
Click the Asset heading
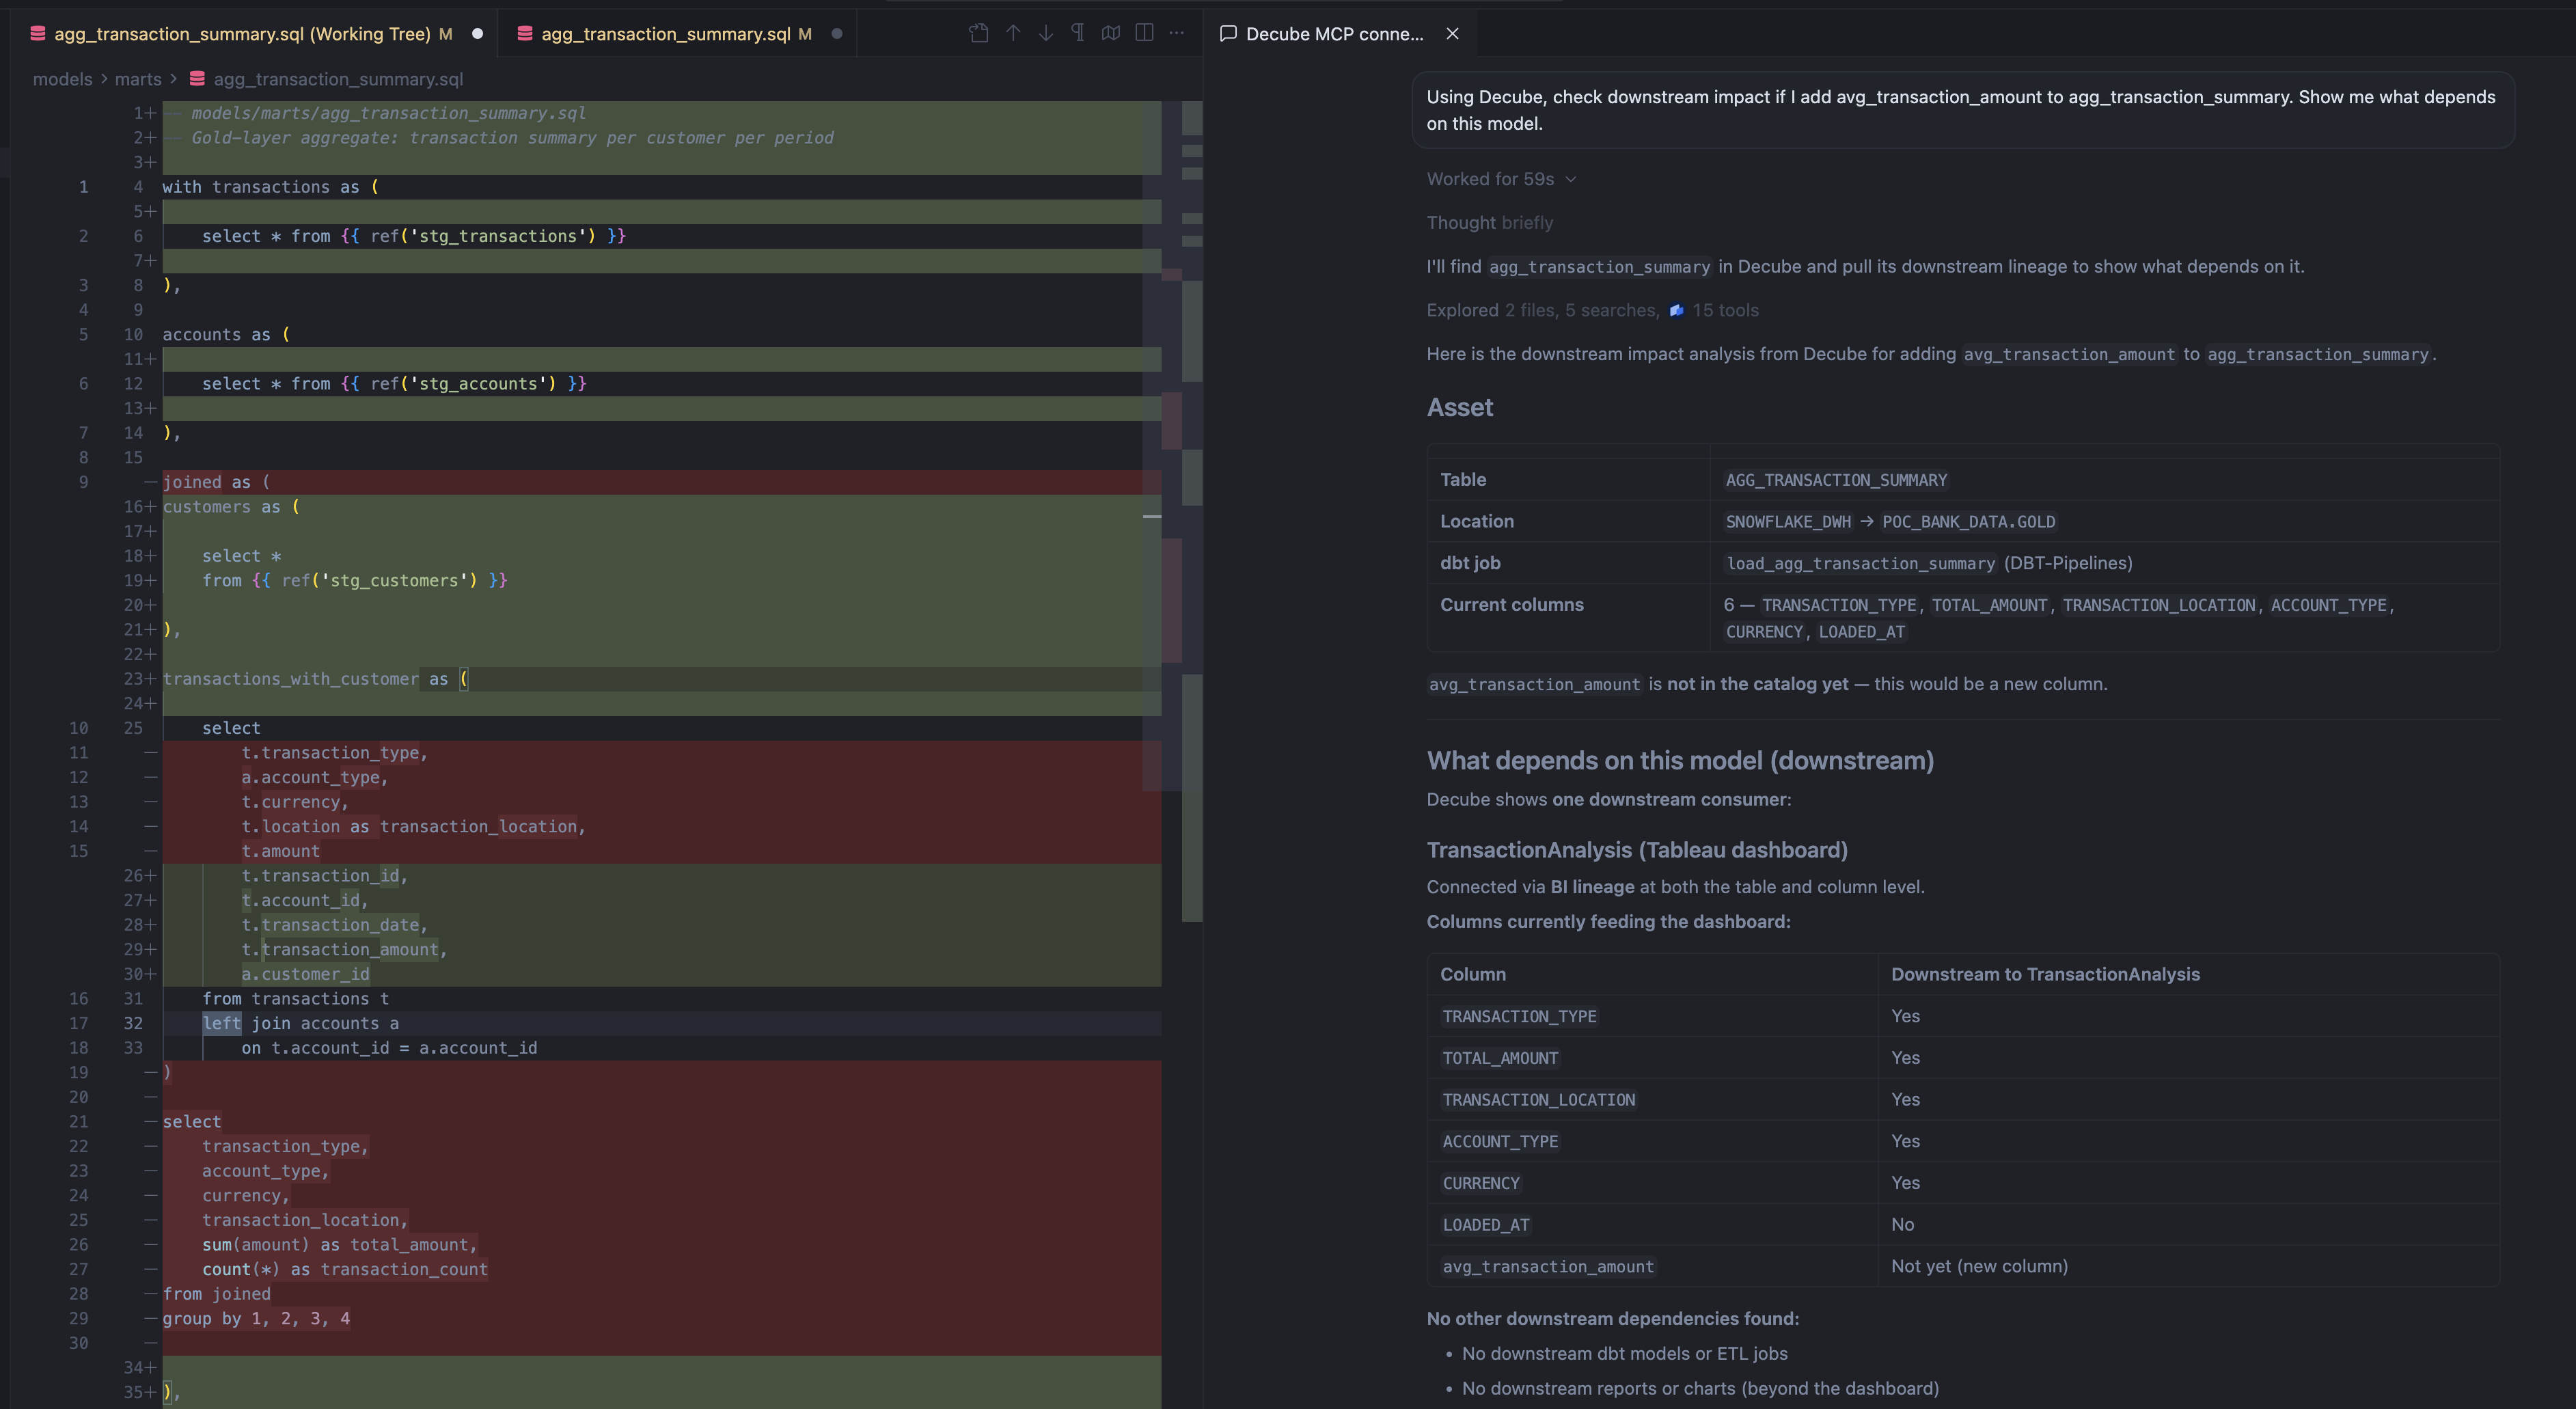(1460, 407)
